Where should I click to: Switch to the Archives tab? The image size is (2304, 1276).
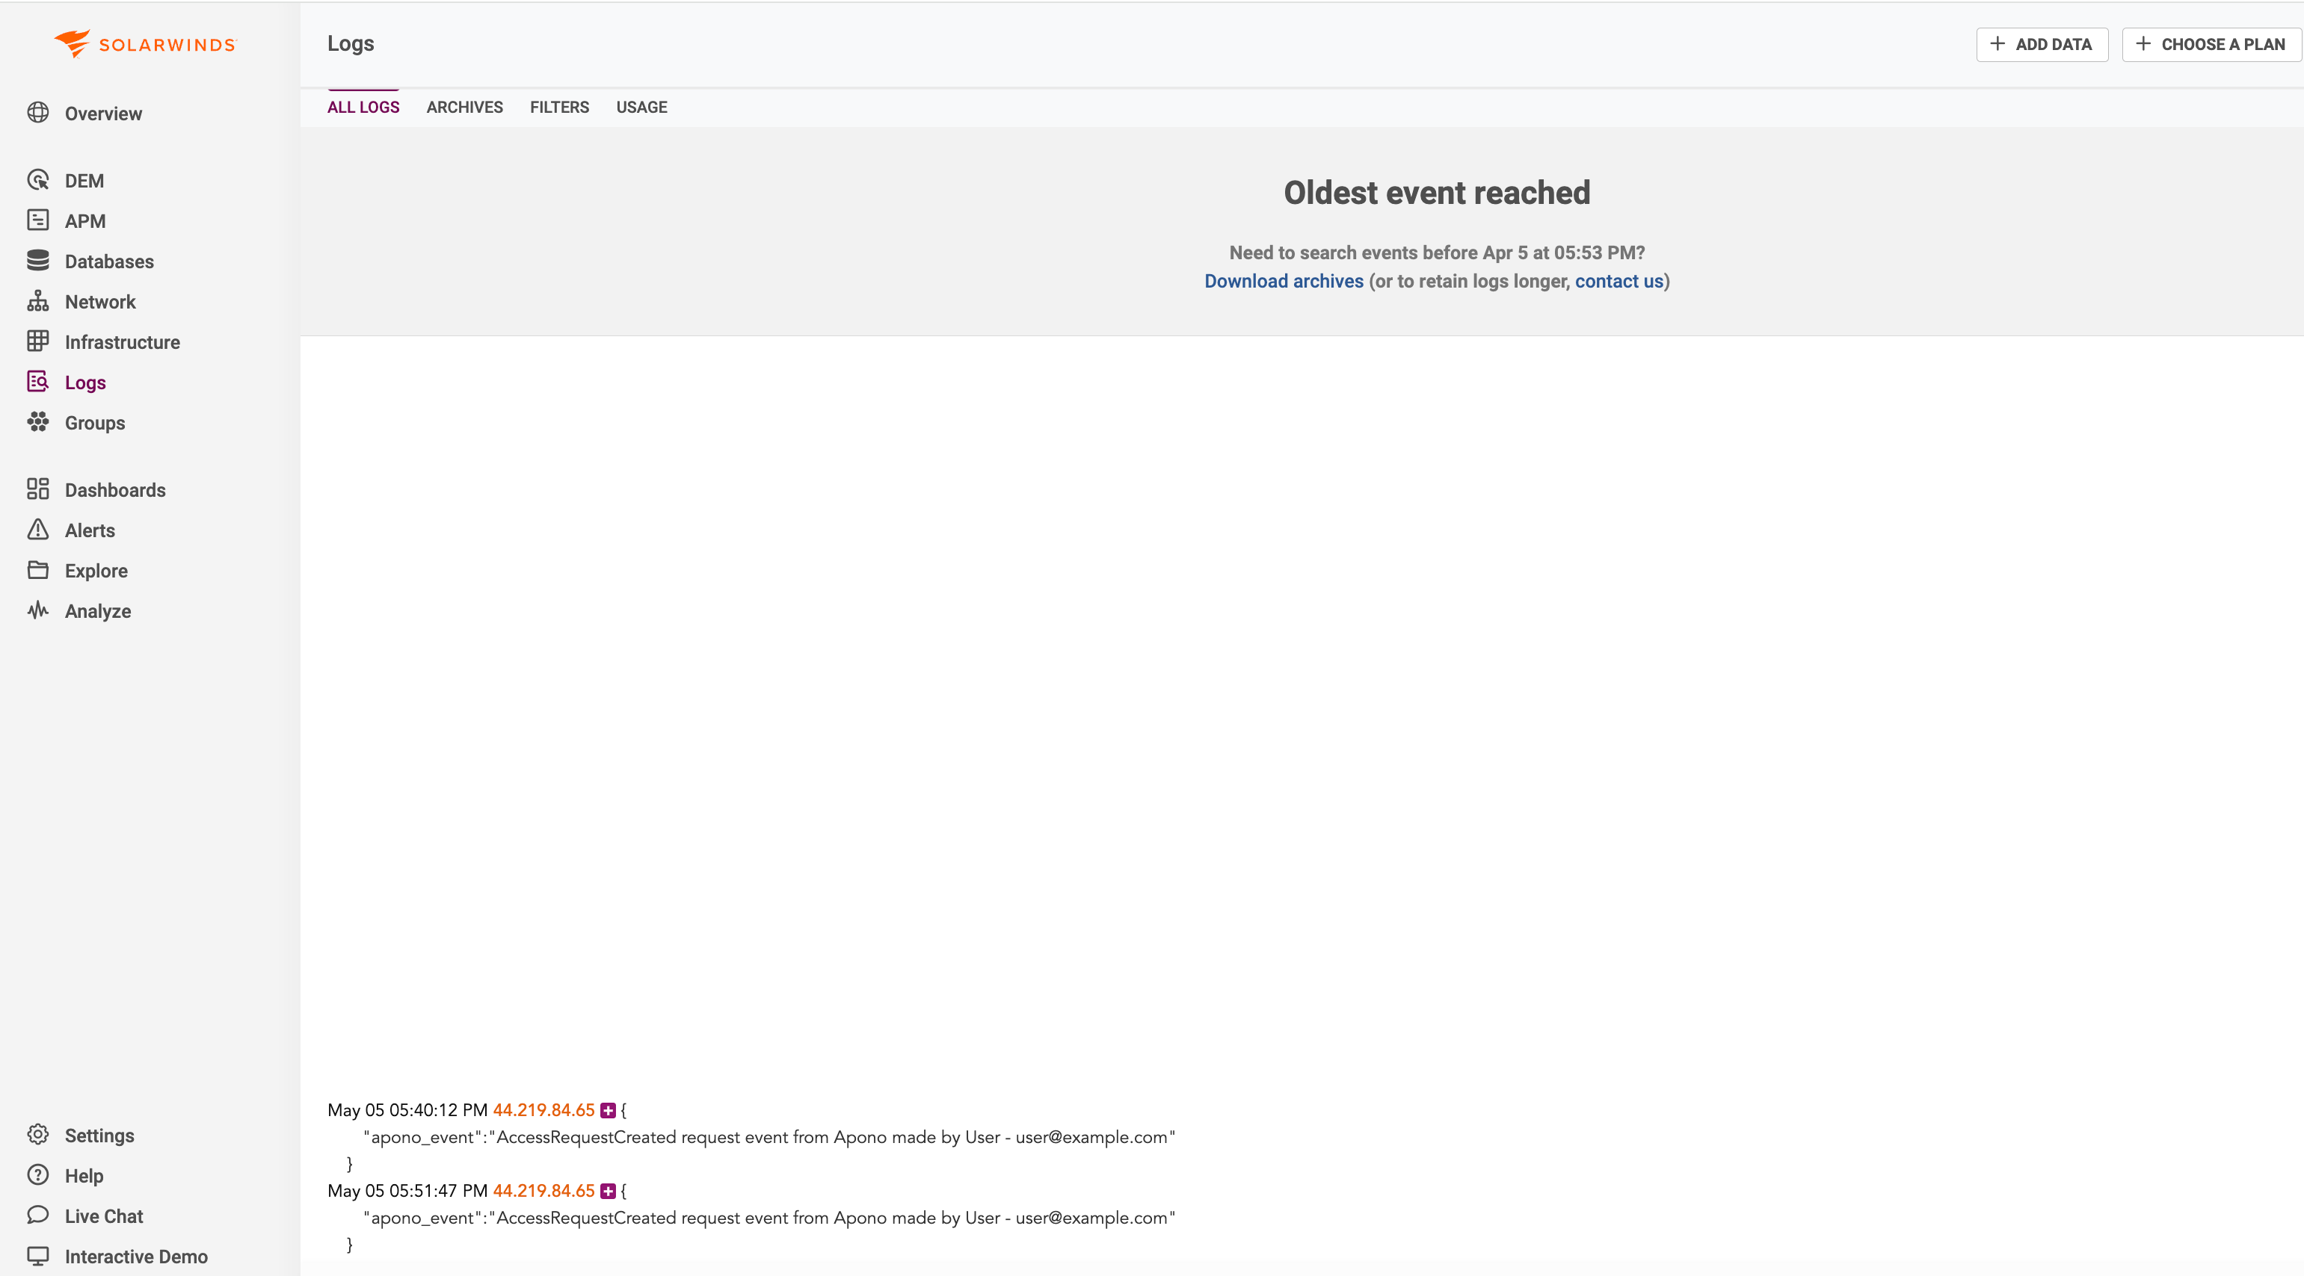[464, 107]
